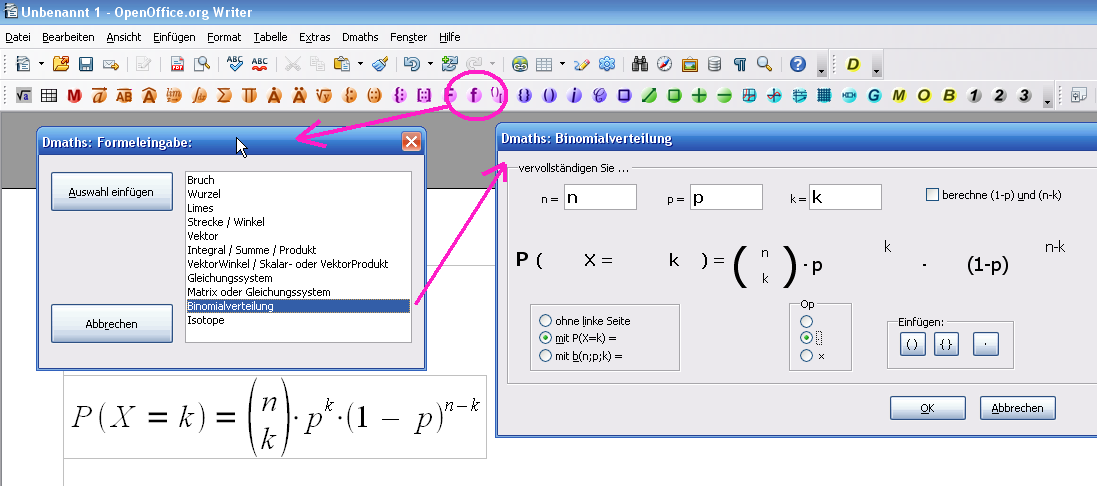The image size is (1097, 486).
Task: Select the first empty Op radio button
Action: 806,321
